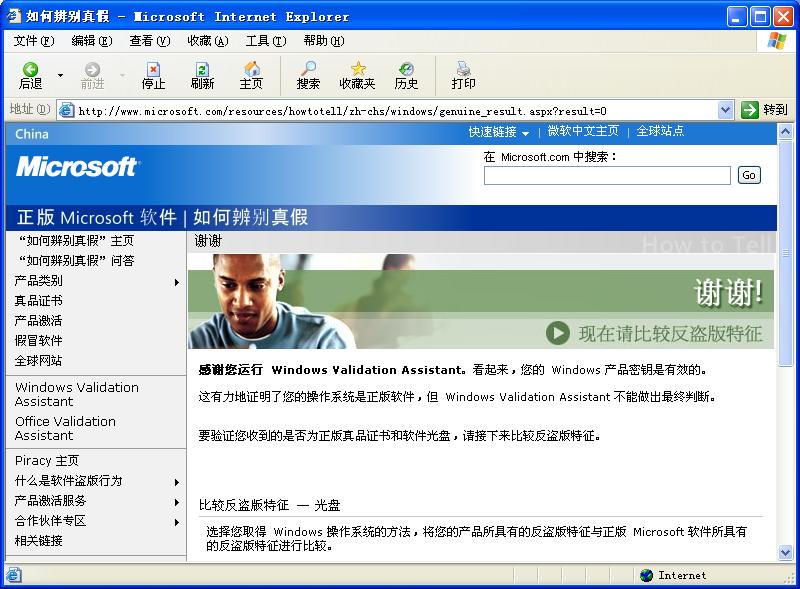Open Favorites (收藏夹) star icon
The image size is (800, 589).
(x=358, y=69)
